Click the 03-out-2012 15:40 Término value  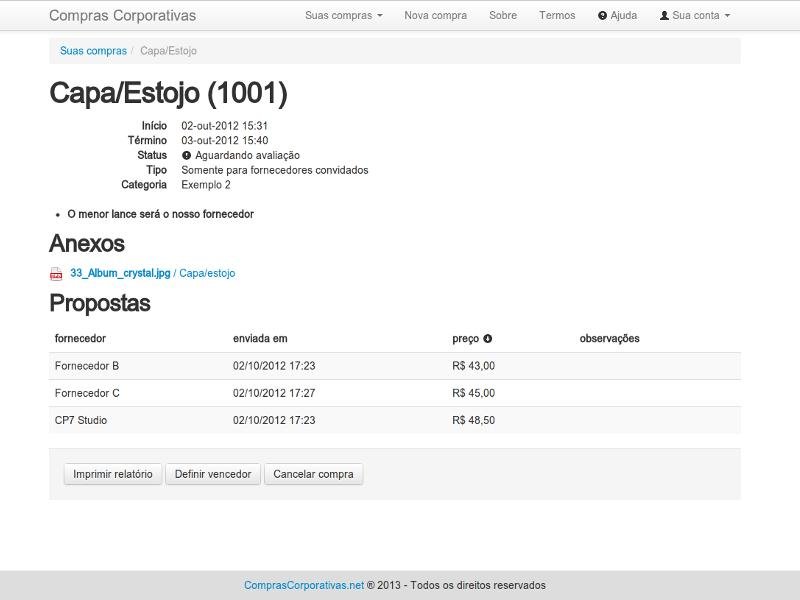pos(224,140)
